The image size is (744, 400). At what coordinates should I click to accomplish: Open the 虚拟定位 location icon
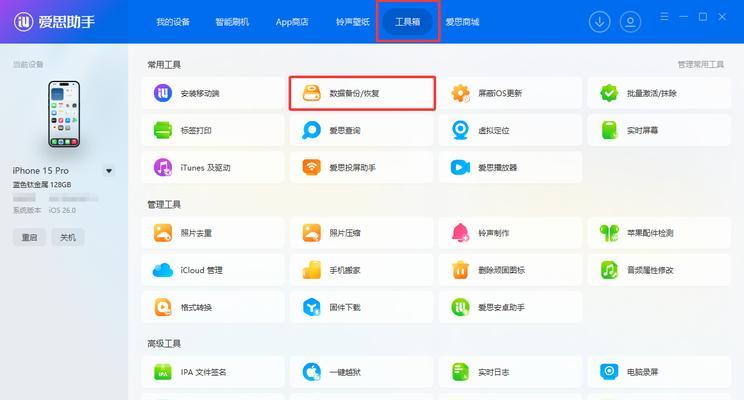460,130
